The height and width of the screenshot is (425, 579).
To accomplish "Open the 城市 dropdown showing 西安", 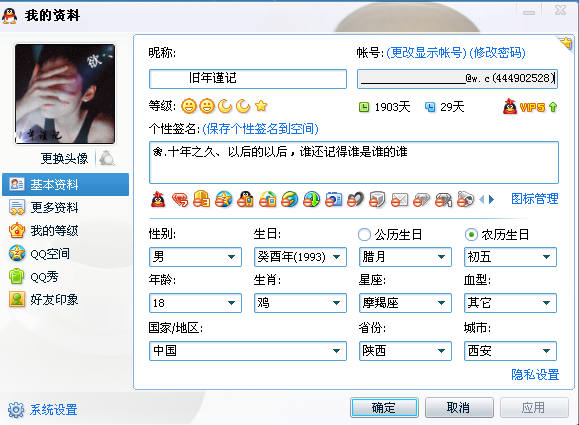I will [510, 351].
